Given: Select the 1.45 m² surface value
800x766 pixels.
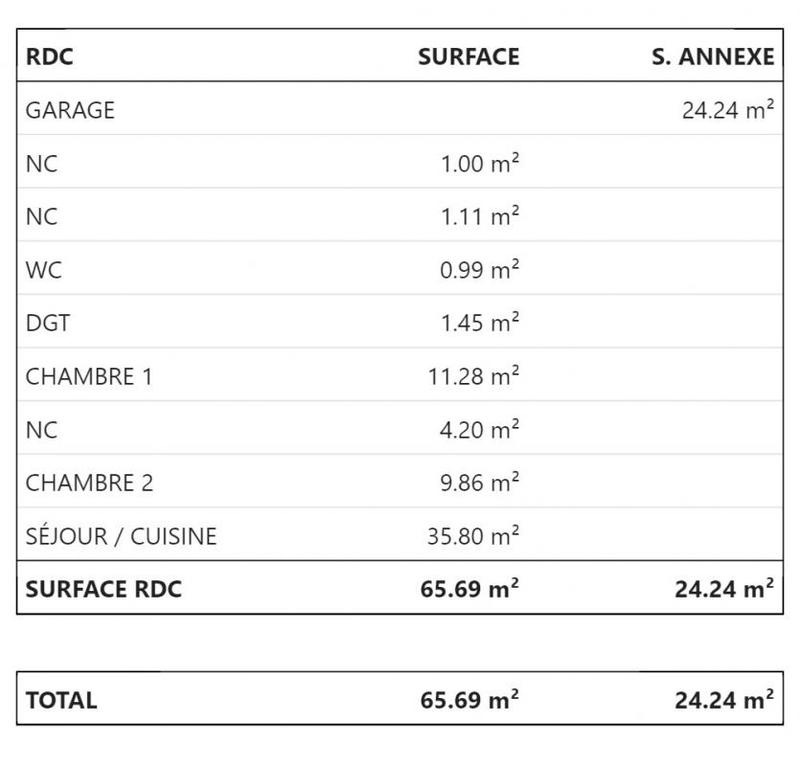Looking at the screenshot, I should [x=479, y=323].
